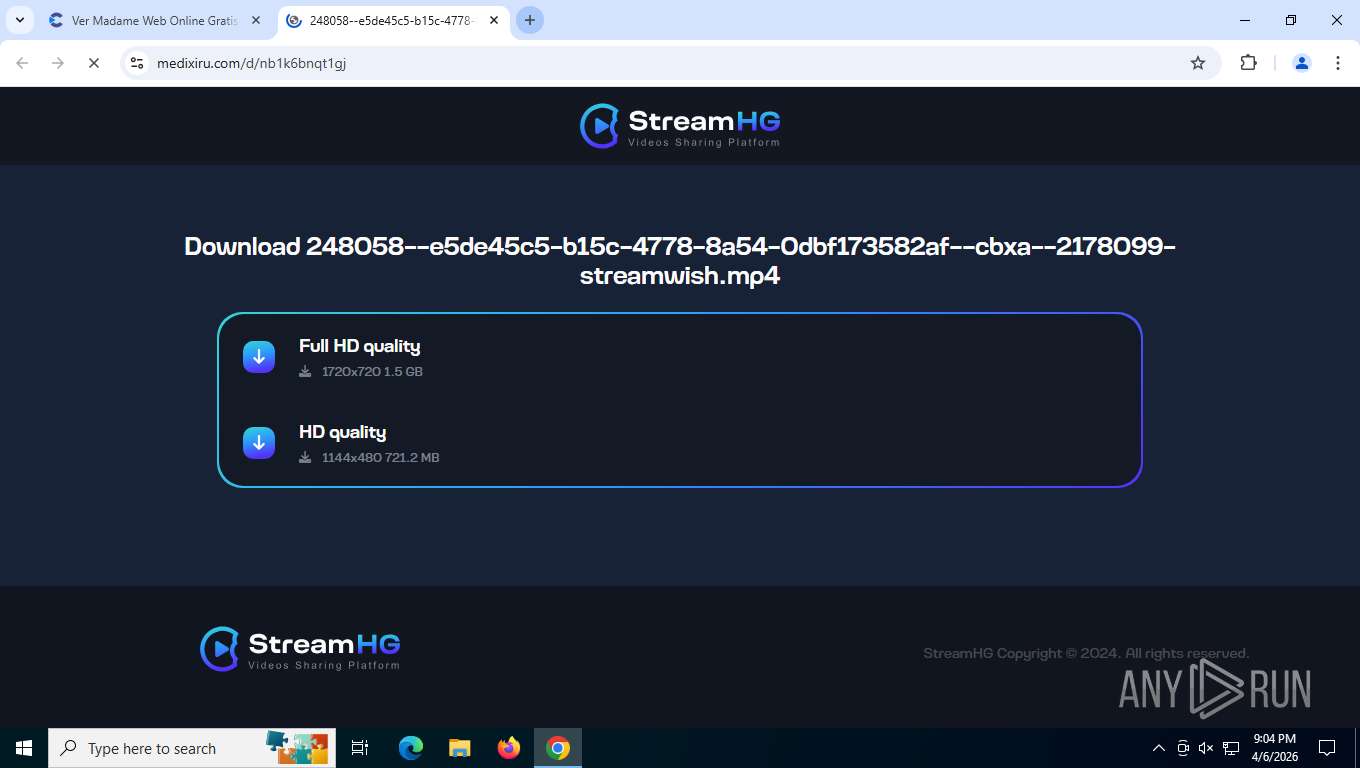Image resolution: width=1360 pixels, height=768 pixels.
Task: Click the Meet Now camera tray icon
Action: (1183, 748)
